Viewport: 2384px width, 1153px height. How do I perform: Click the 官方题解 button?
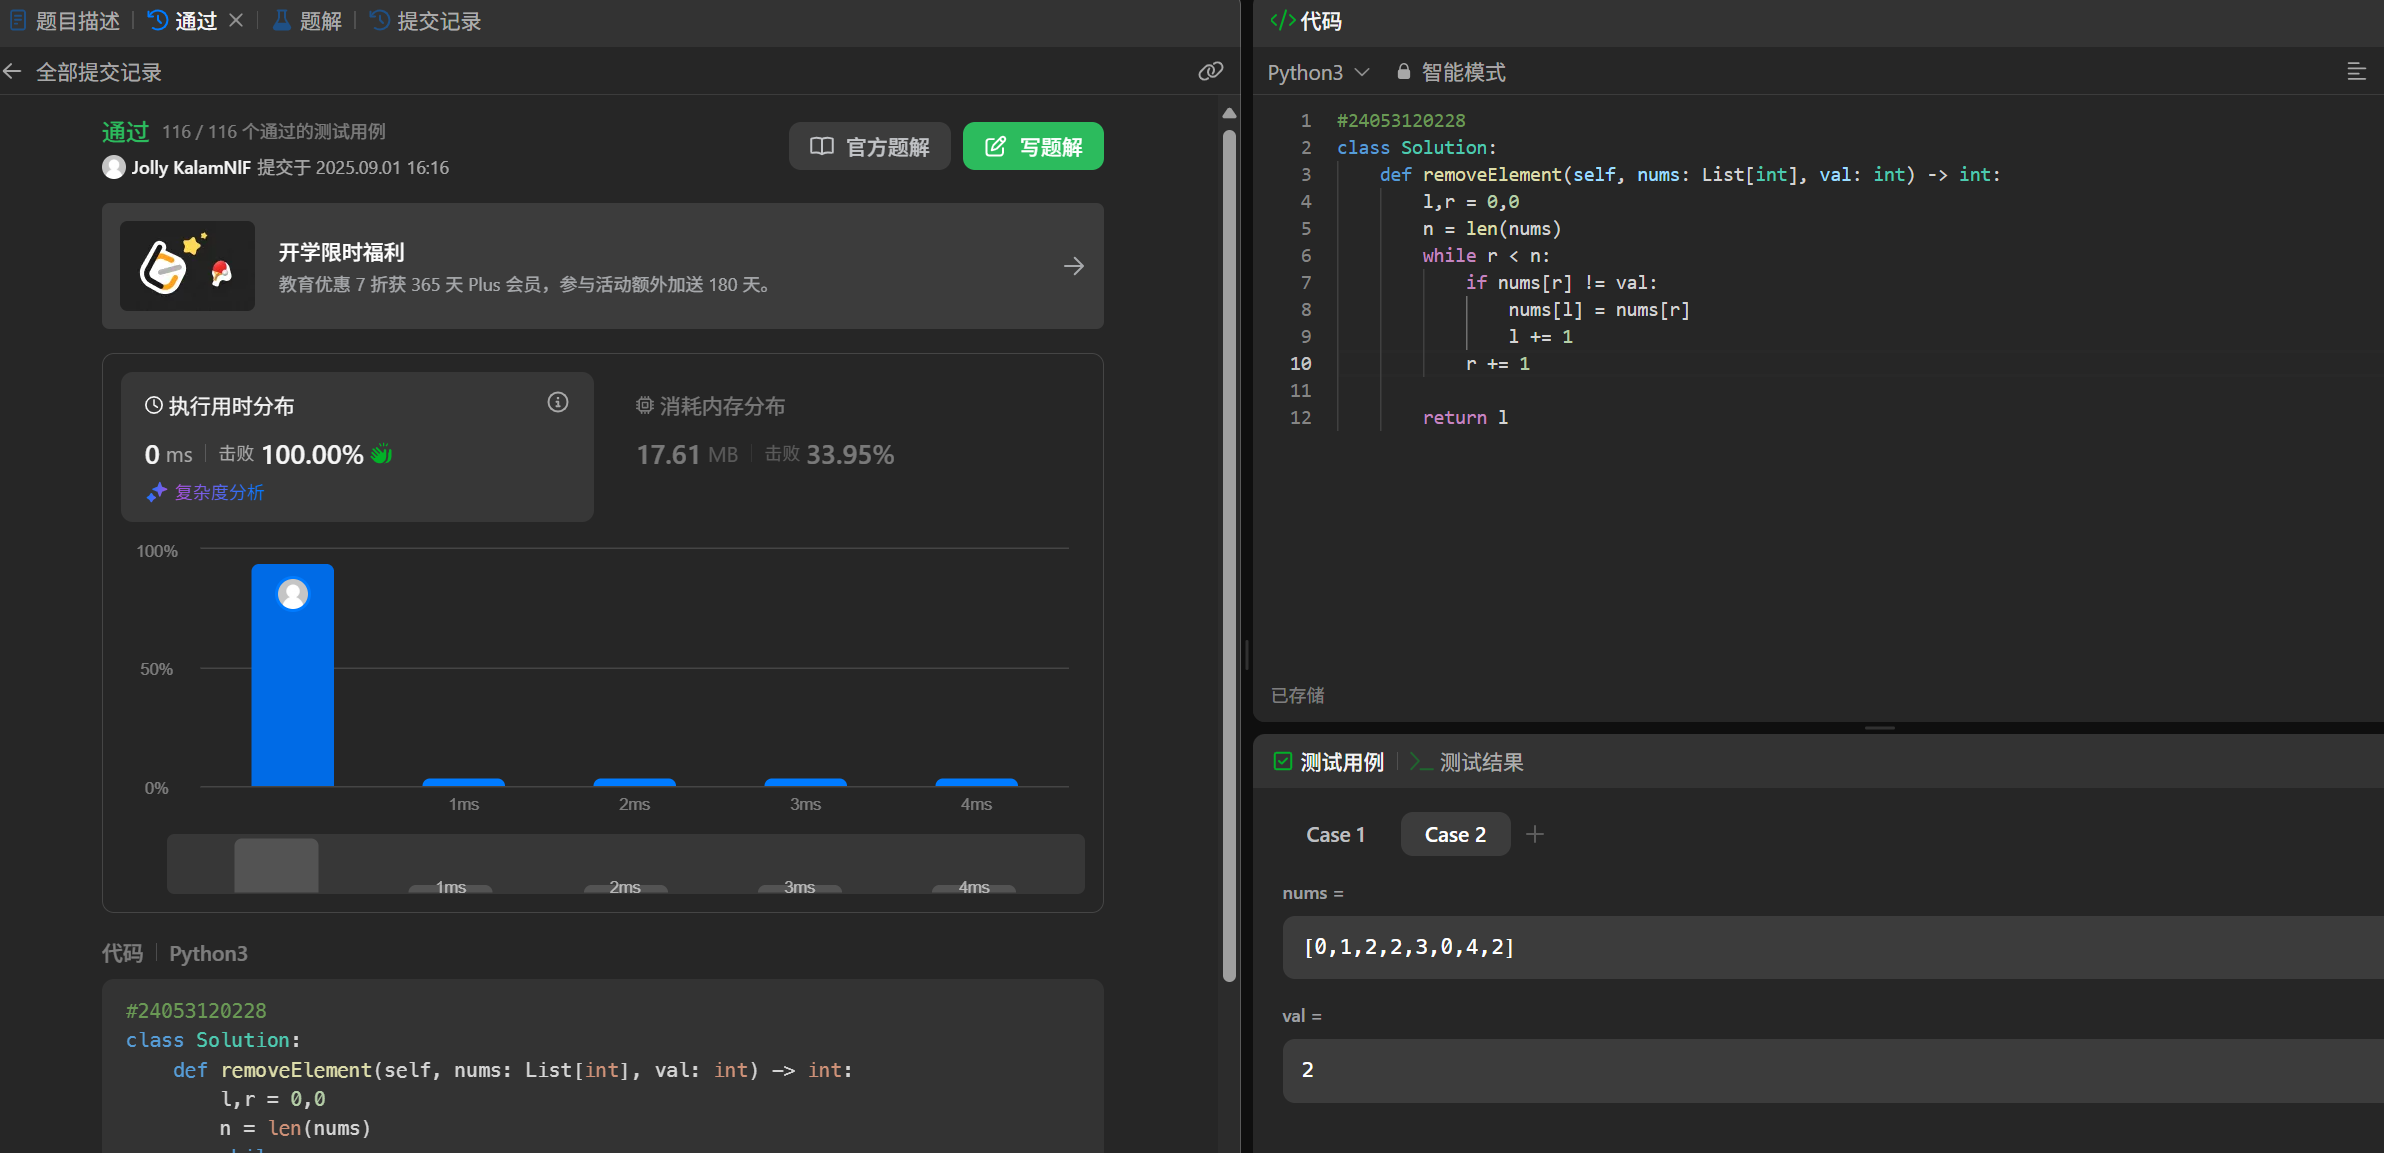869,147
